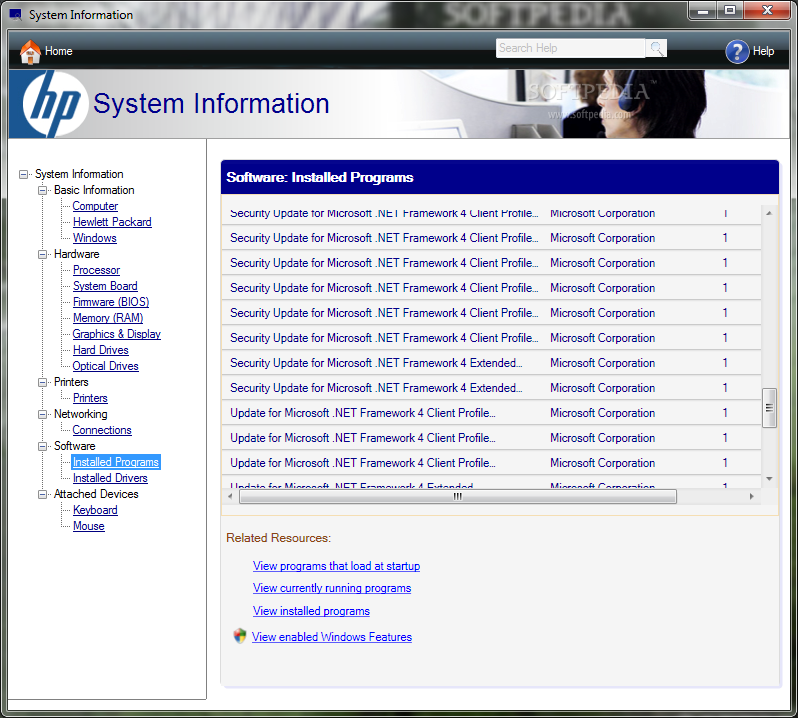Screen dimensions: 798x718
Task: Collapse the Hardware tree node
Action: click(43, 254)
